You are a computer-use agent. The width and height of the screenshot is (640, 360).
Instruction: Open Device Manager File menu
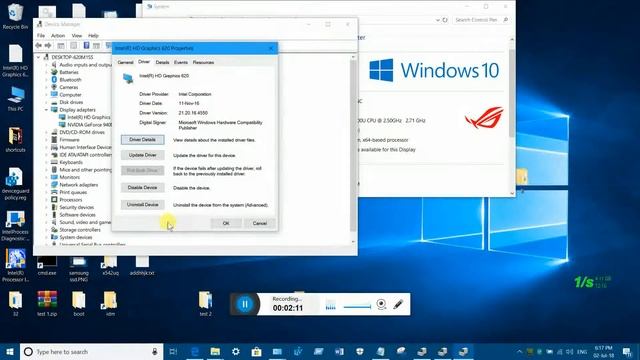click(41, 36)
